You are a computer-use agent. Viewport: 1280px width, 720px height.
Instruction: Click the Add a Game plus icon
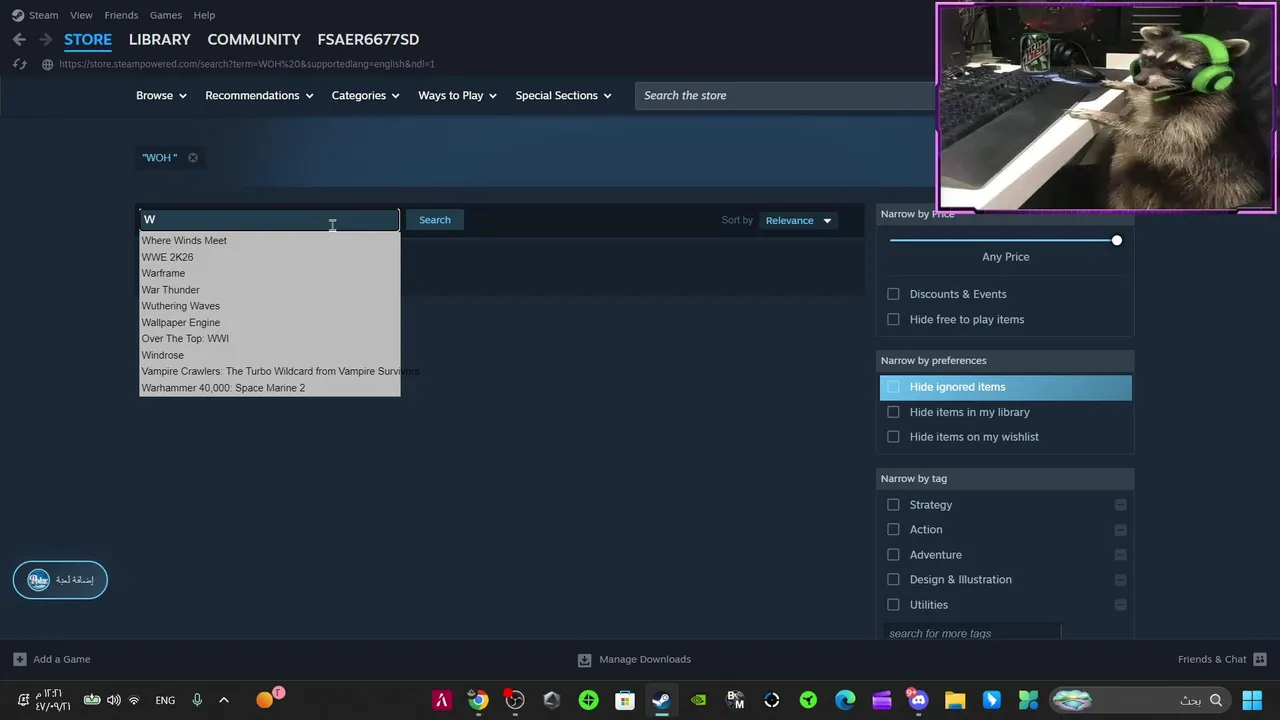(20, 659)
